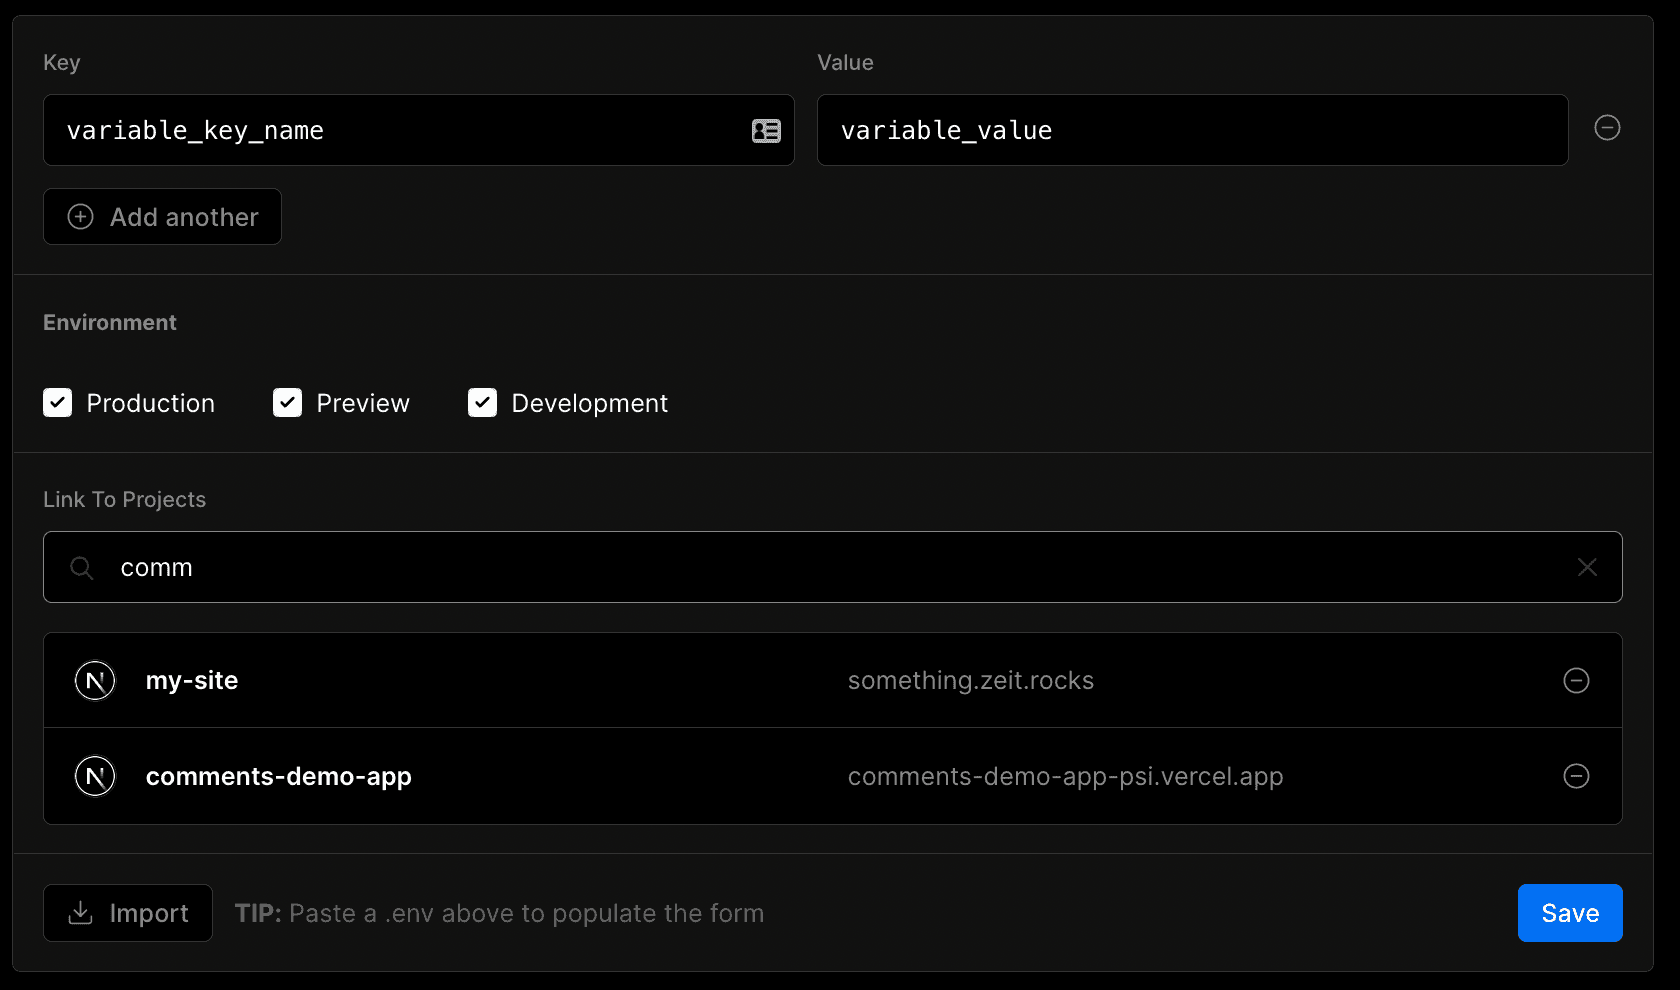1680x990 pixels.
Task: Unlink comments-demo-app using its minus icon
Action: click(1576, 776)
